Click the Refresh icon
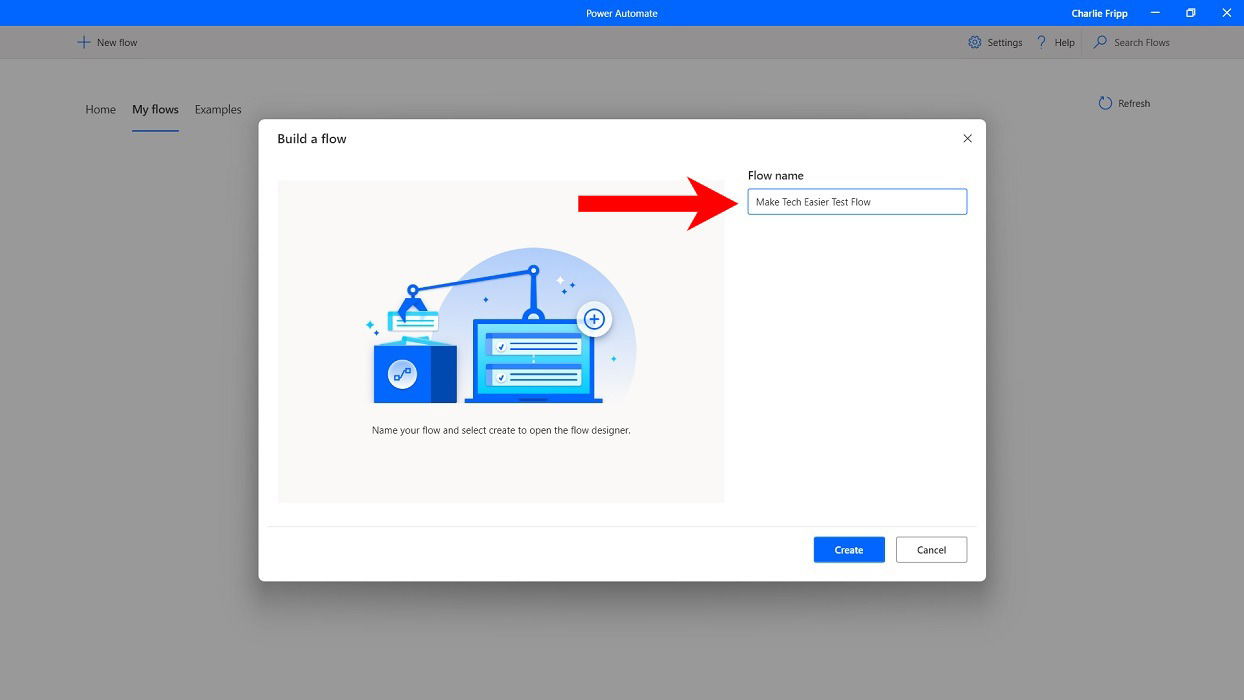1244x700 pixels. 1104,103
